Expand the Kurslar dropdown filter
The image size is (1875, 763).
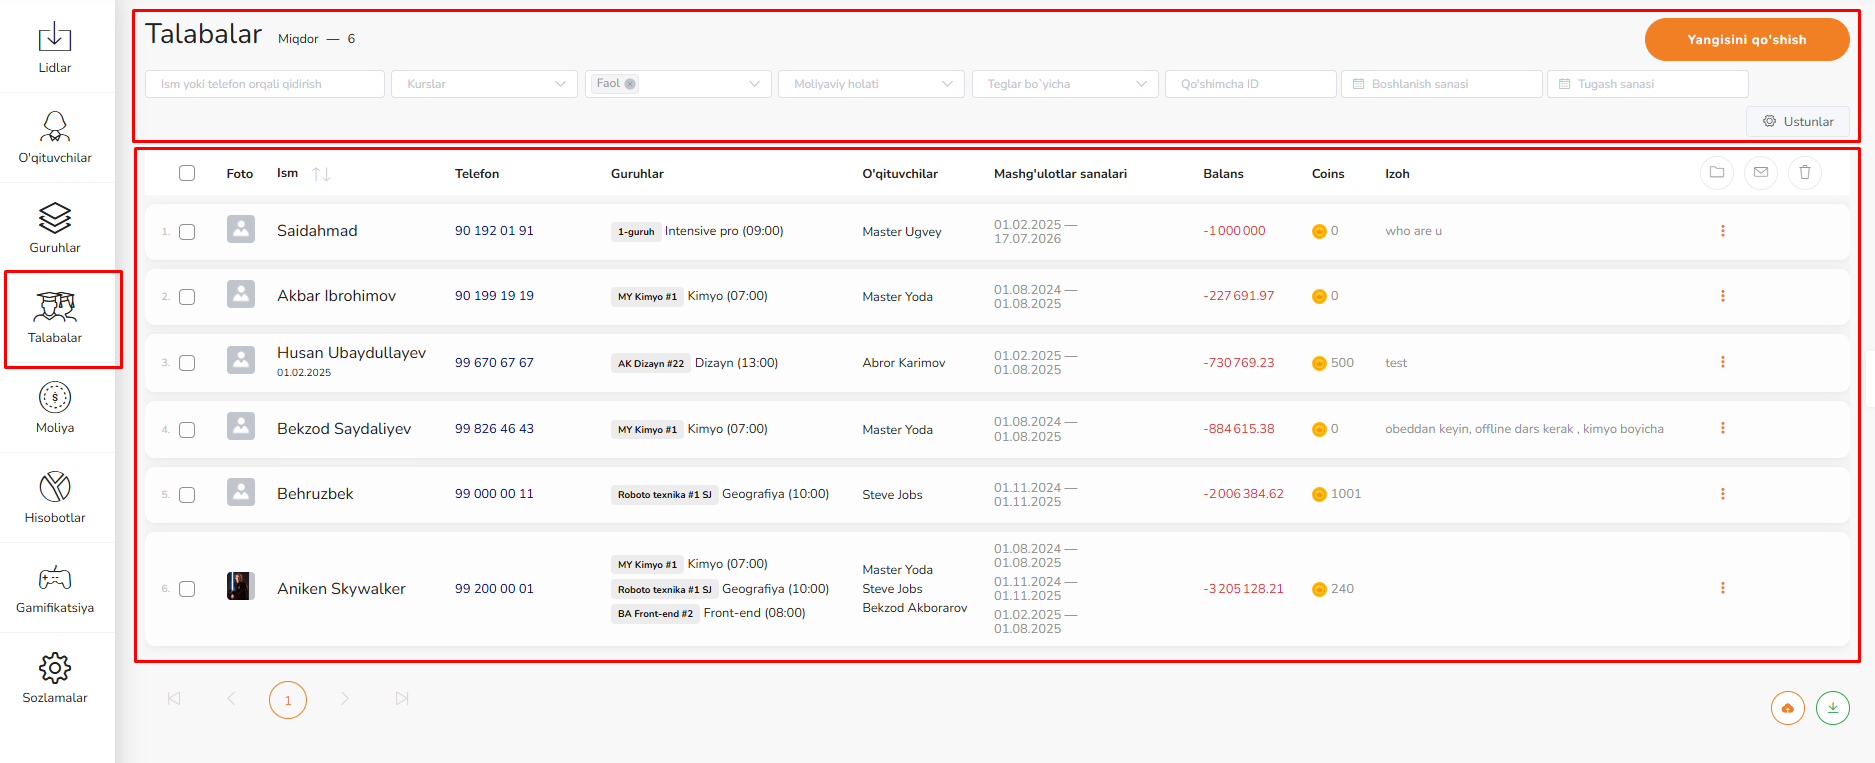tap(485, 84)
